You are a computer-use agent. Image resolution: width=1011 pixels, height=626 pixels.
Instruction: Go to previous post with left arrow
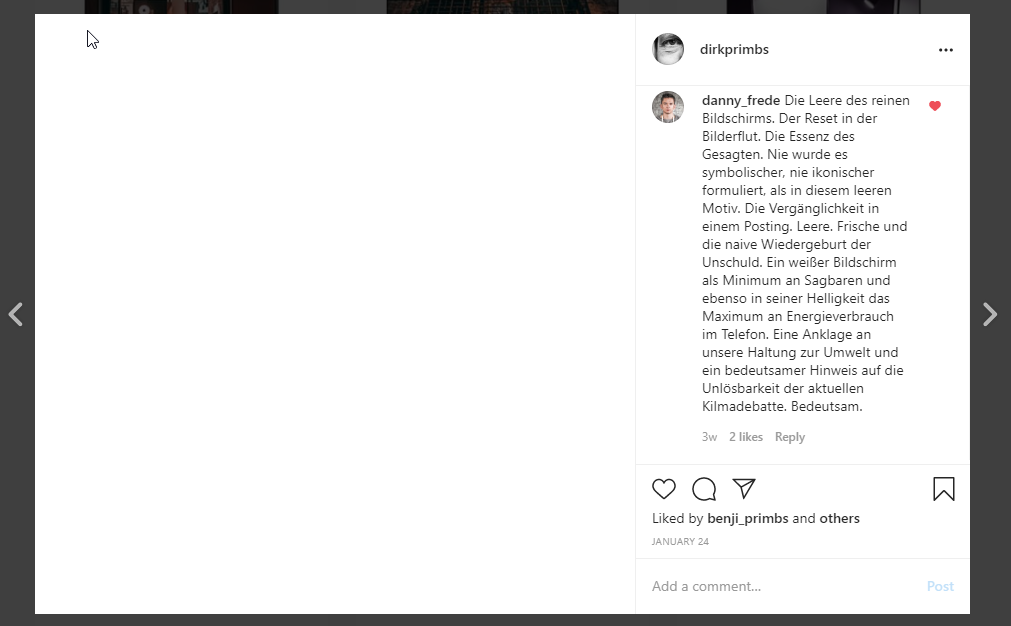pyautogui.click(x=16, y=315)
